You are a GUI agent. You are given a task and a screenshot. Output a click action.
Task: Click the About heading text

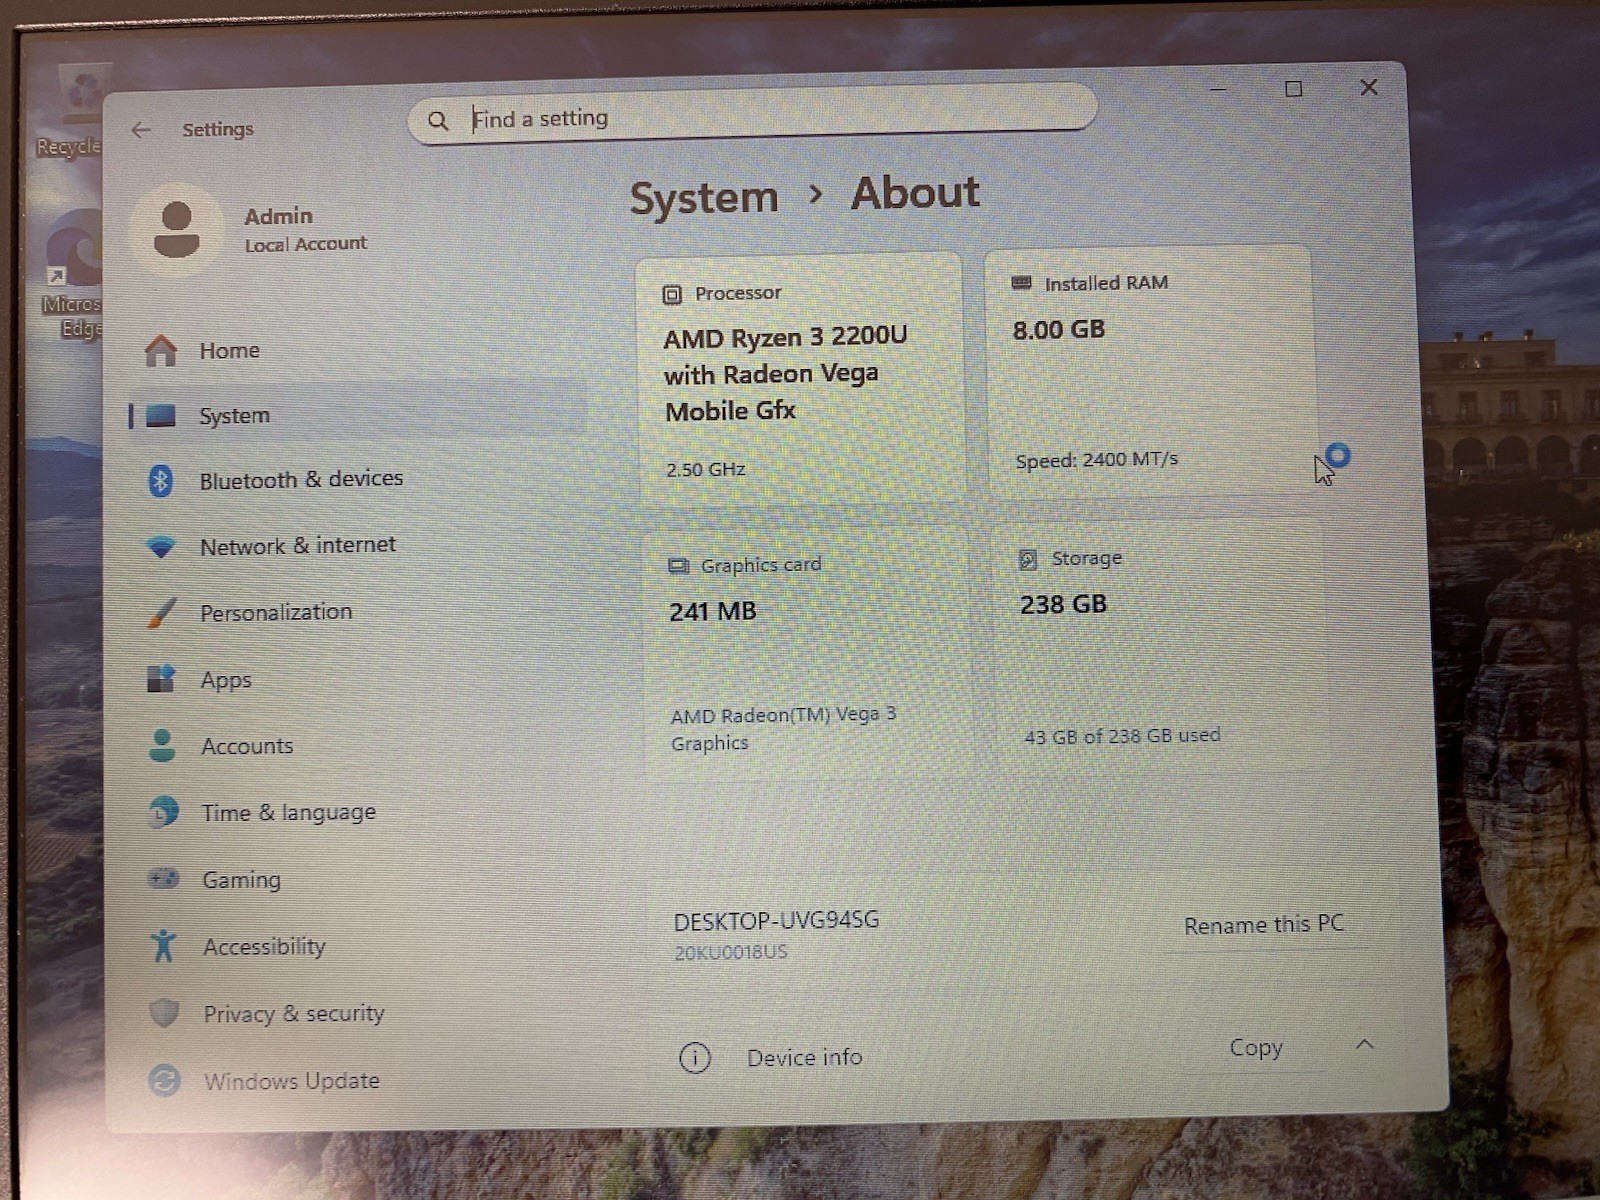point(915,193)
